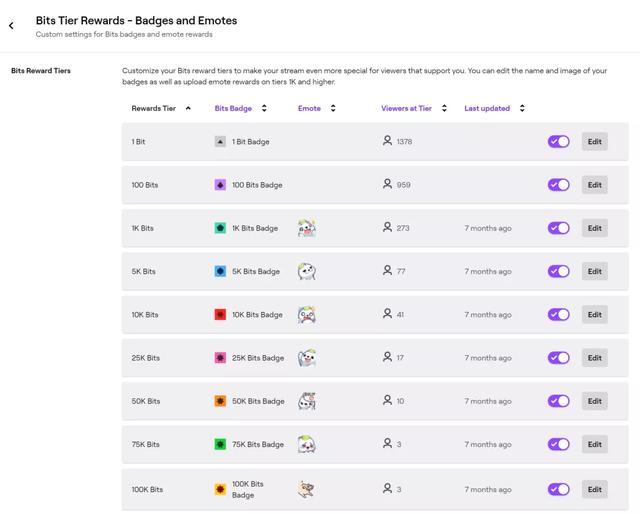
Task: Toggle the 75K Bits reward tier
Action: (x=558, y=444)
